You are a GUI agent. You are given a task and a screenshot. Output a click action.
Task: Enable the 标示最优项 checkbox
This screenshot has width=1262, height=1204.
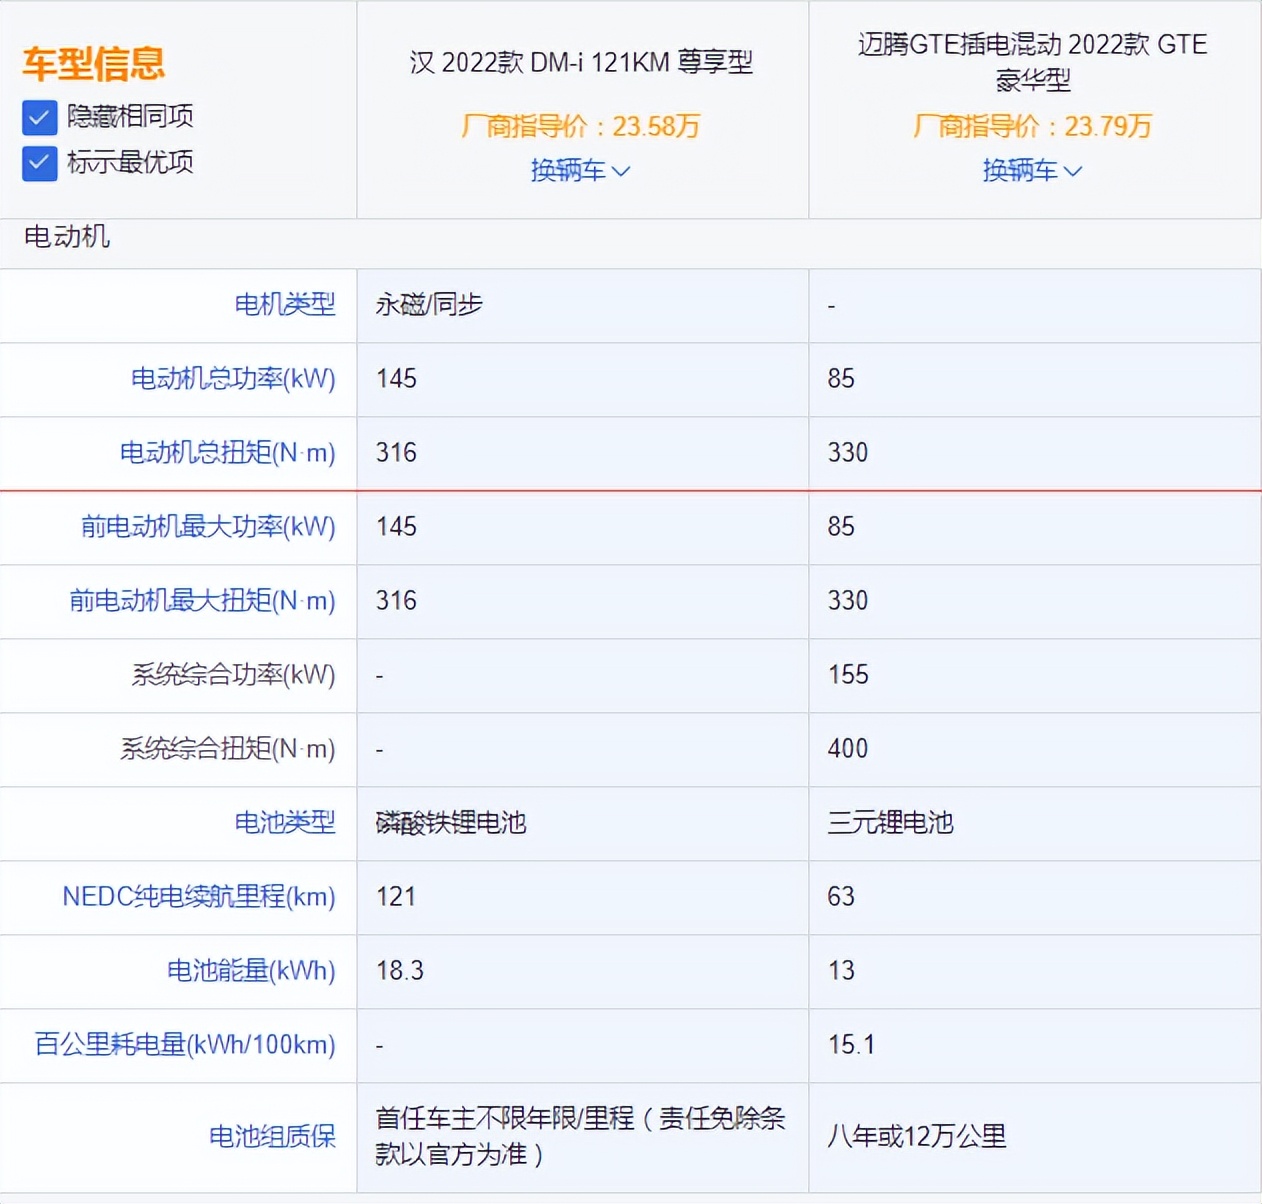[x=38, y=163]
